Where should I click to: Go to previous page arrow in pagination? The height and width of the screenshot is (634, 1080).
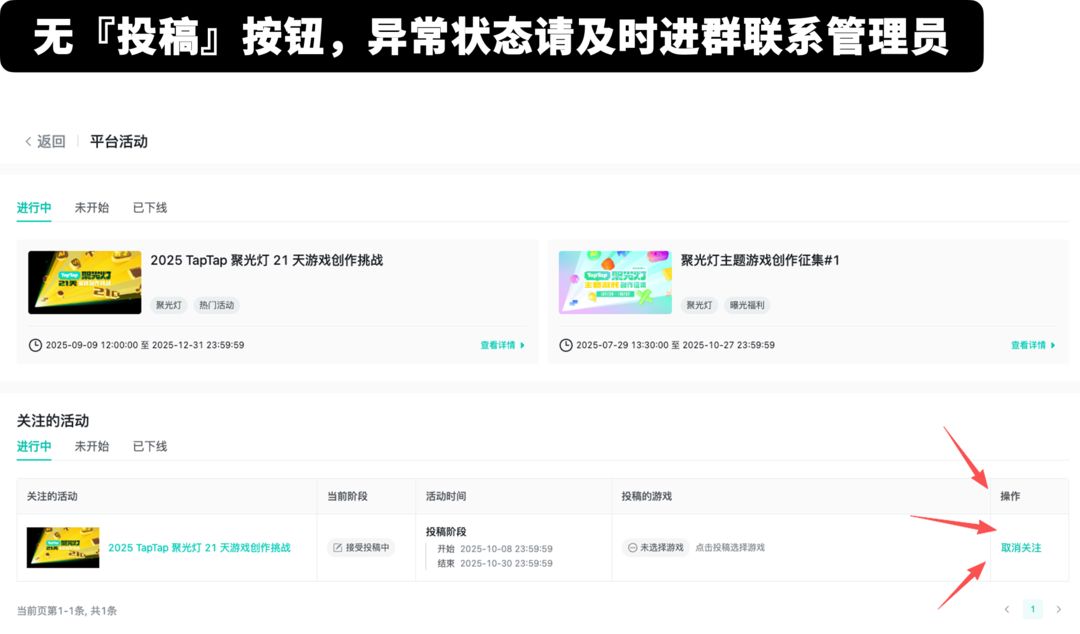(1007, 609)
